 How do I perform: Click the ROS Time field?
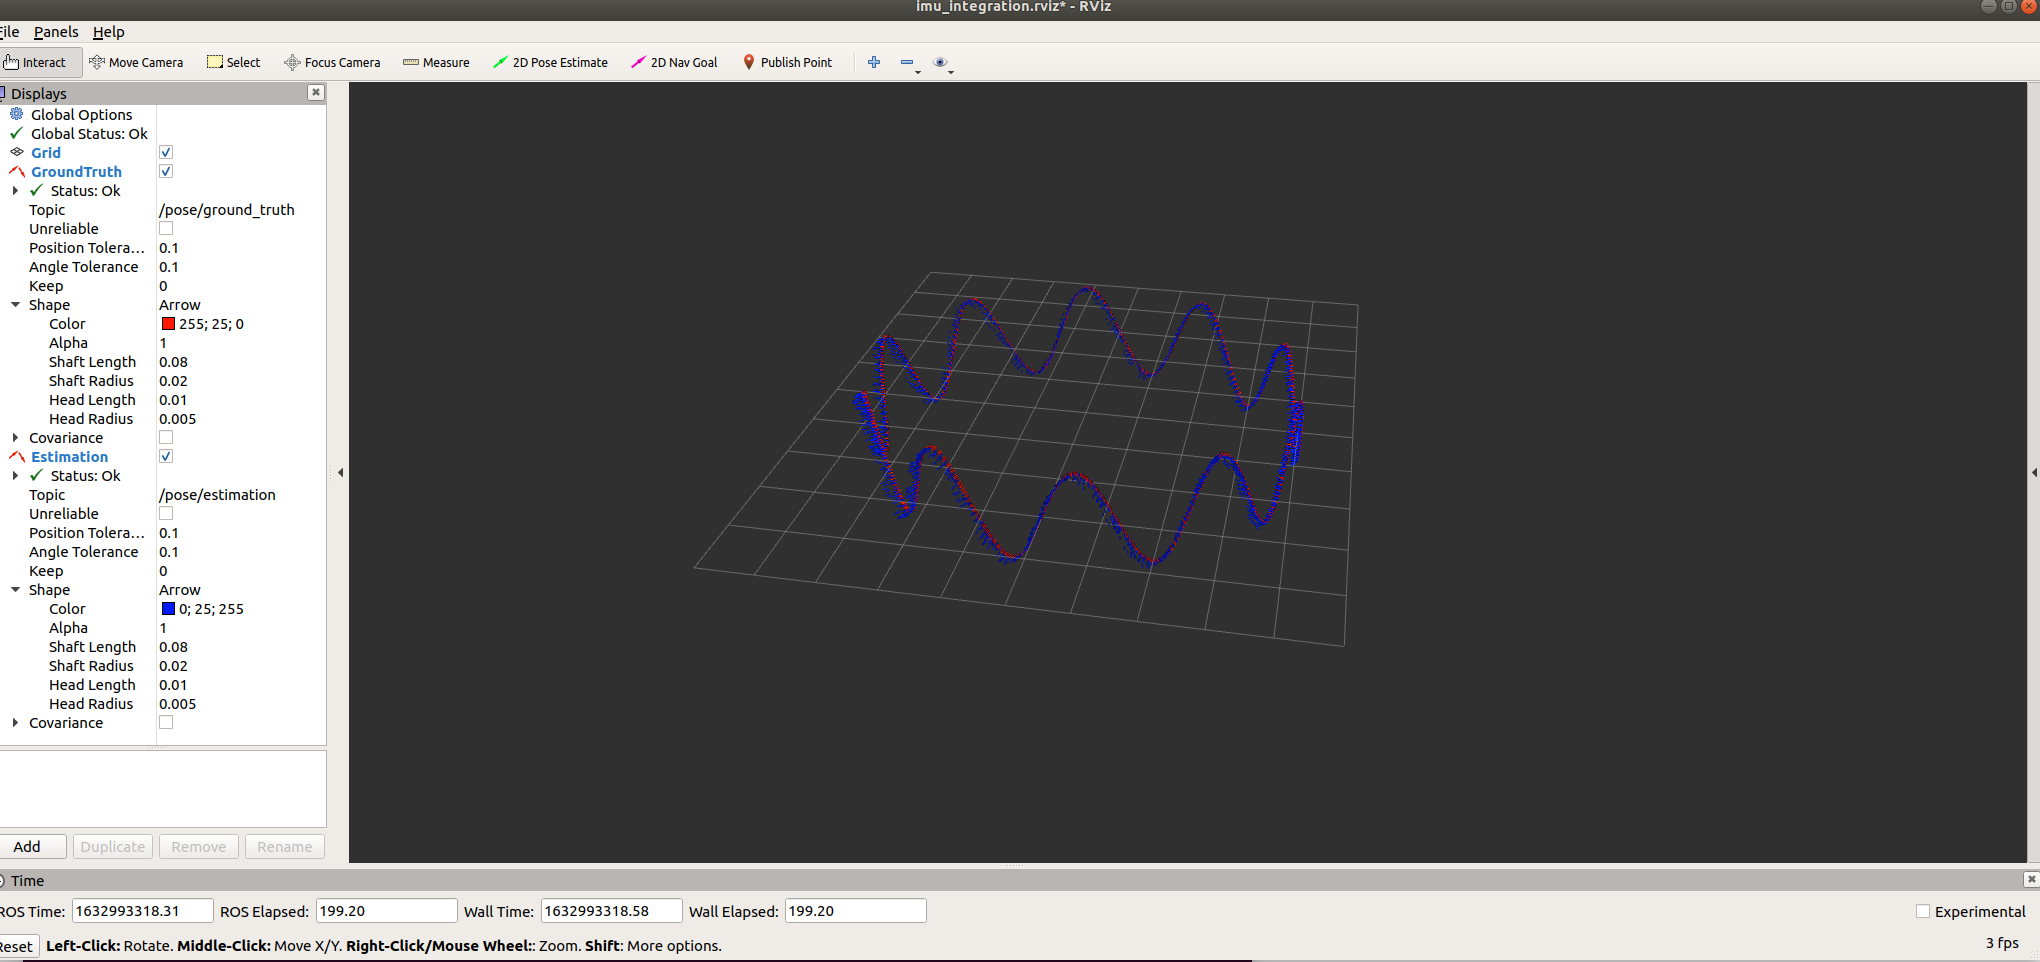(142, 911)
